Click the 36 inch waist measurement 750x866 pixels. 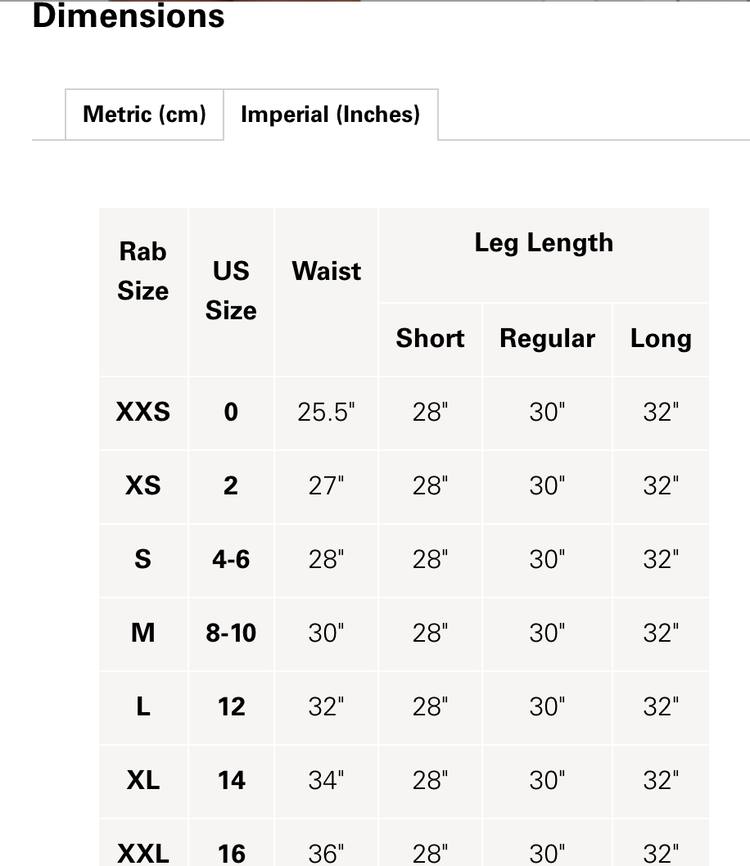[325, 853]
